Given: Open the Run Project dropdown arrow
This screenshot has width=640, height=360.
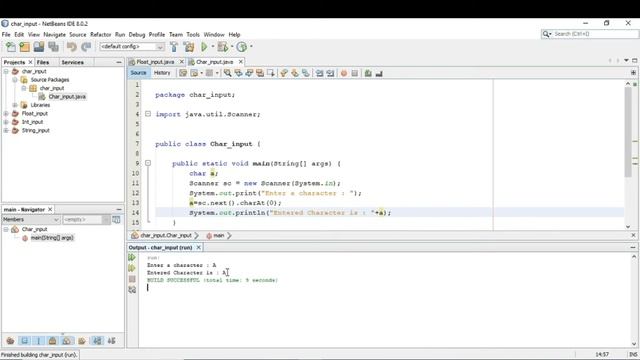Looking at the screenshot, I should point(212,47).
